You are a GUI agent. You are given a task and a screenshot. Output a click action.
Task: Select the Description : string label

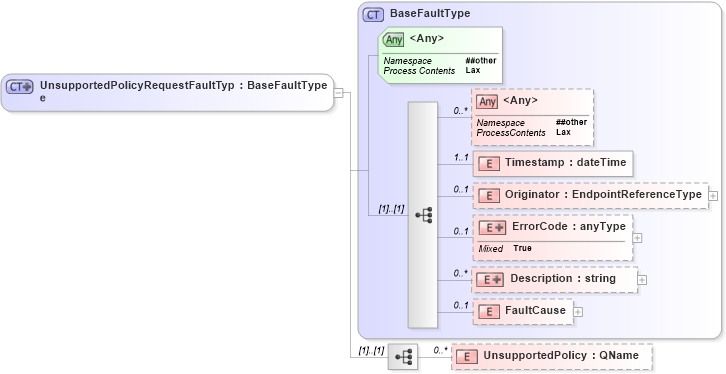[x=563, y=279]
